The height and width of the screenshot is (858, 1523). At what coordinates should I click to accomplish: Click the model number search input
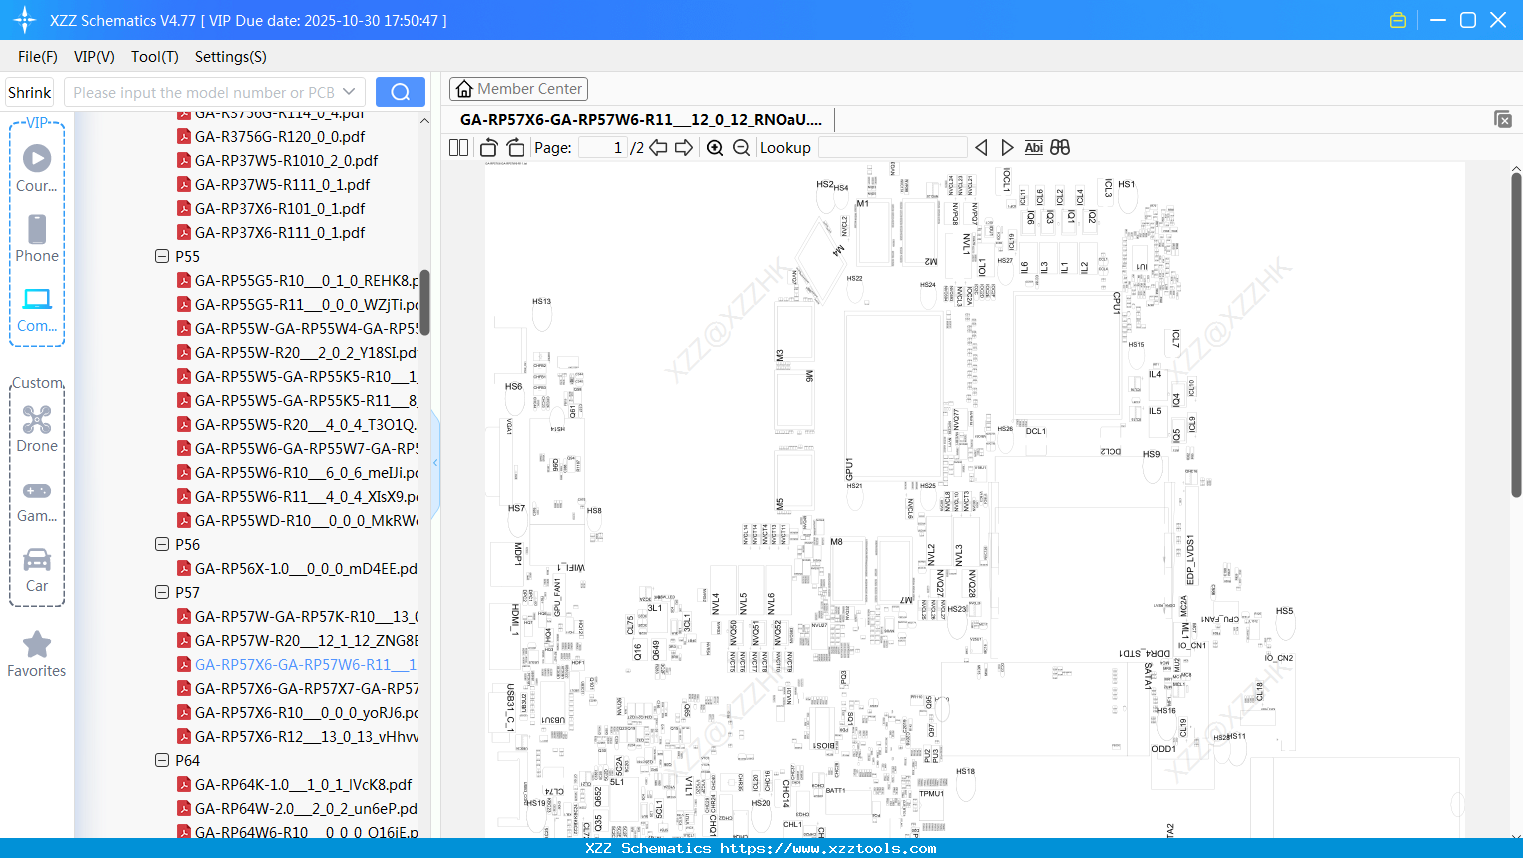point(204,92)
